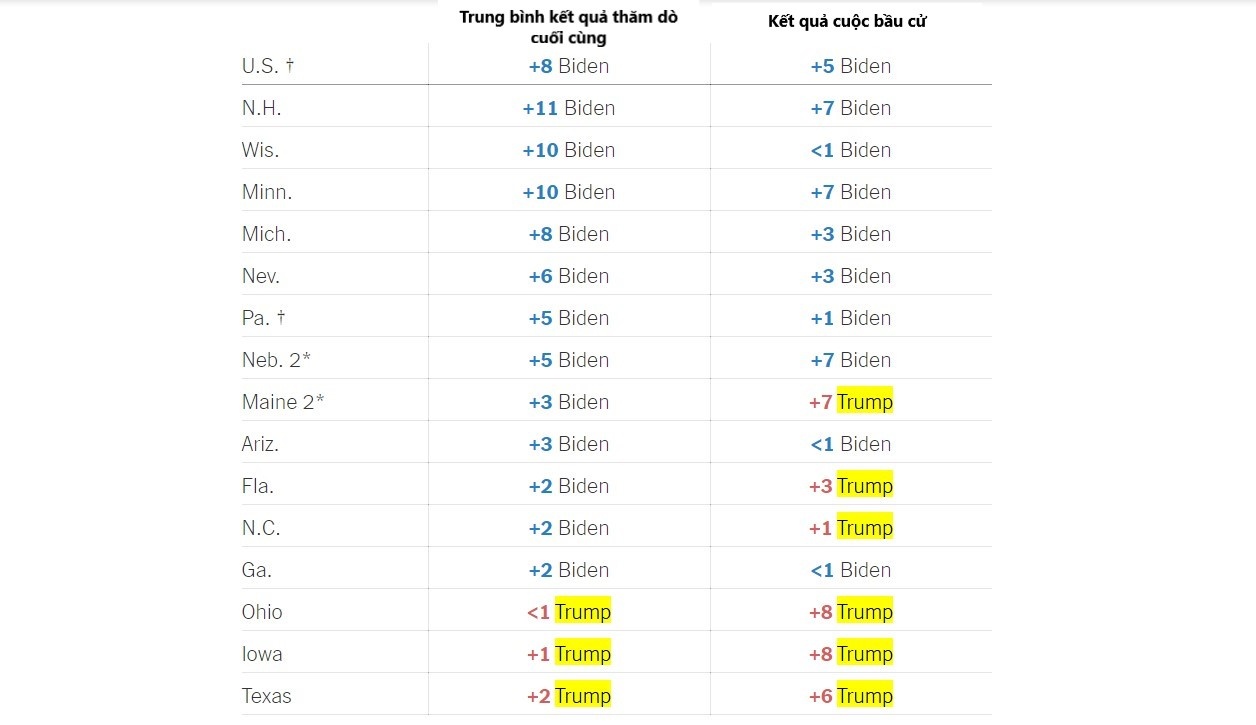
Task: Click the Minn. state label
Action: [267, 192]
